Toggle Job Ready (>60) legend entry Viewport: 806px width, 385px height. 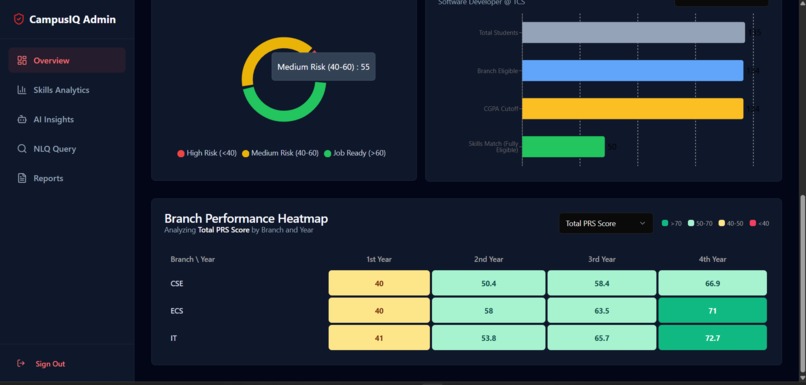point(355,153)
